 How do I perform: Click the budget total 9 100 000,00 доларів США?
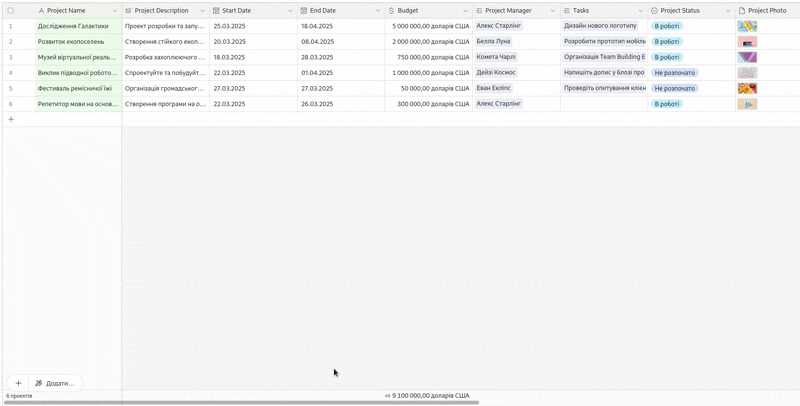point(431,395)
